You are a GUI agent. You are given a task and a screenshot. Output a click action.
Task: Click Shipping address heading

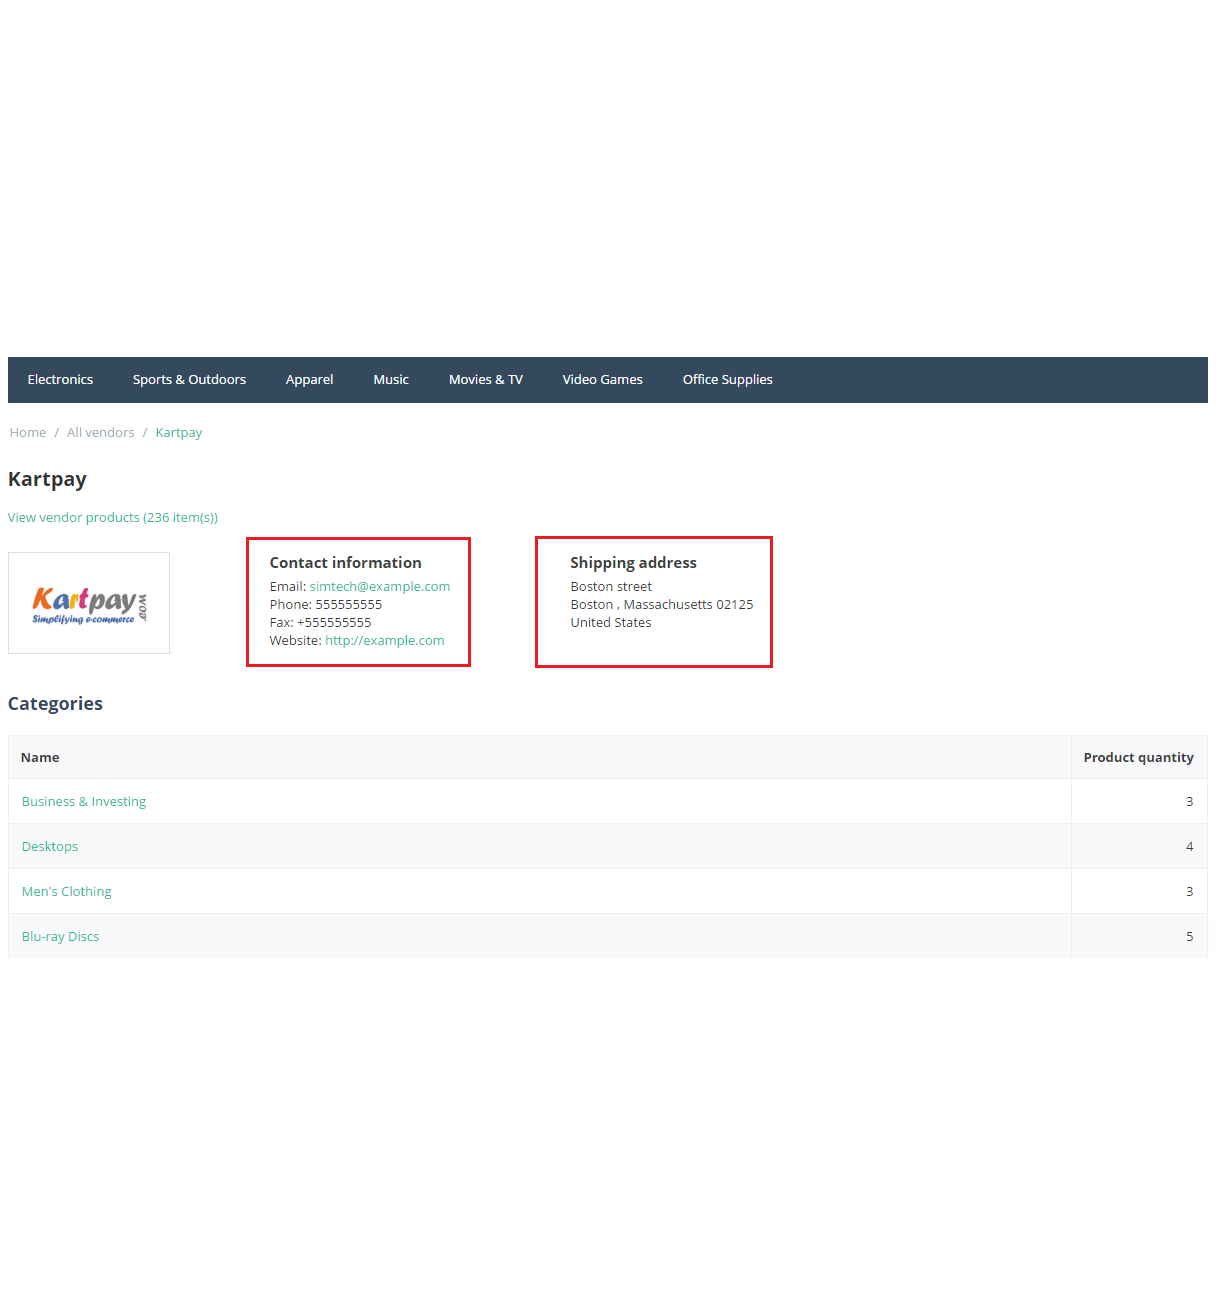(633, 563)
